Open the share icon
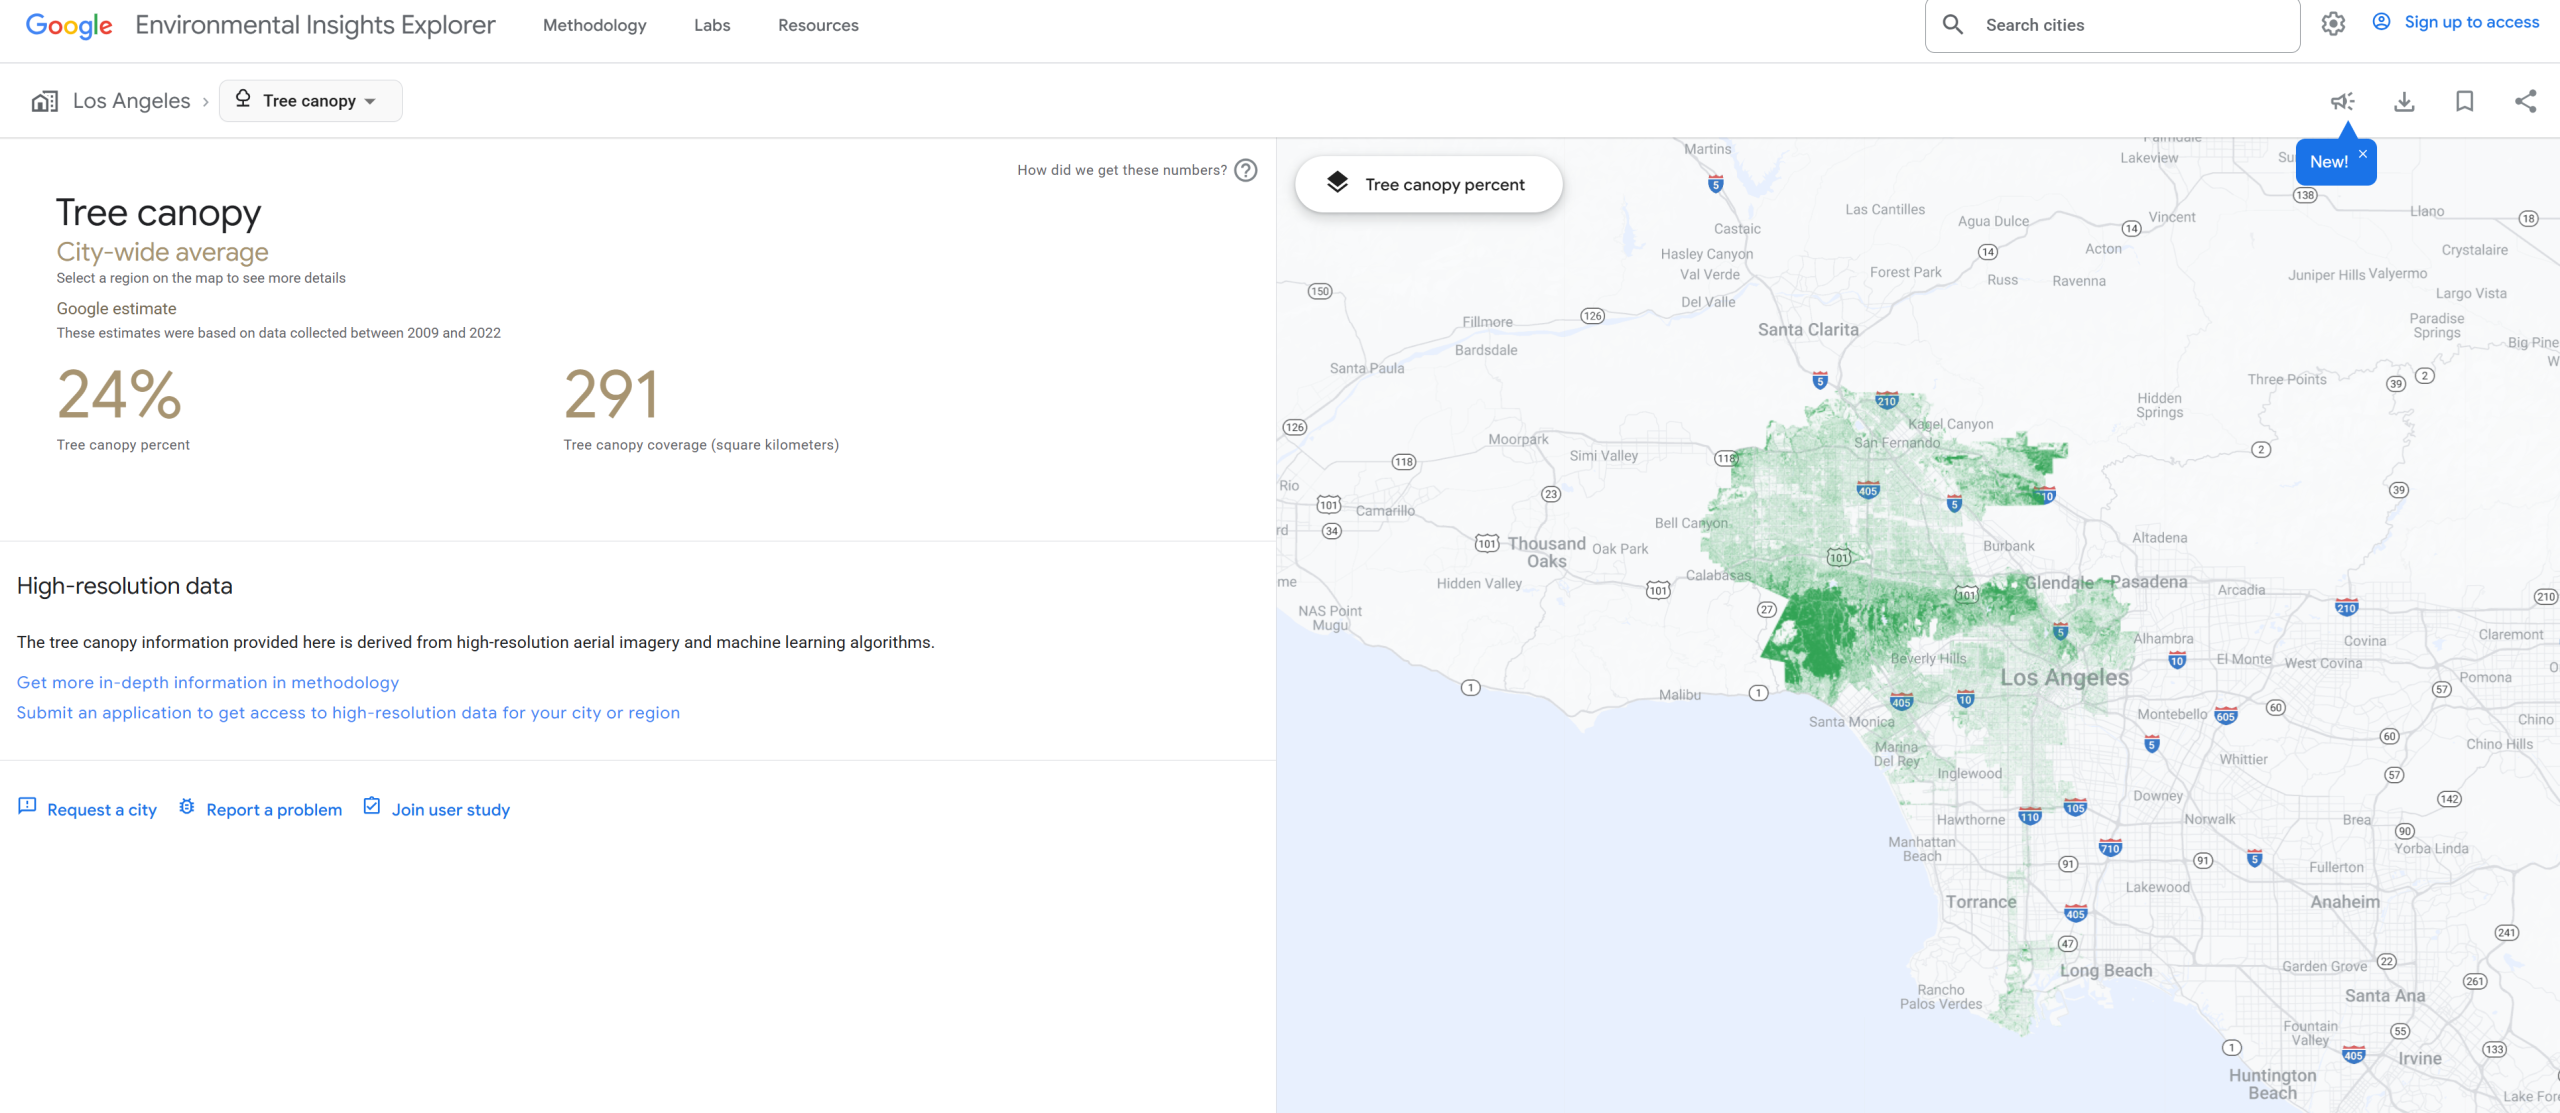2560x1113 pixels. click(2525, 101)
